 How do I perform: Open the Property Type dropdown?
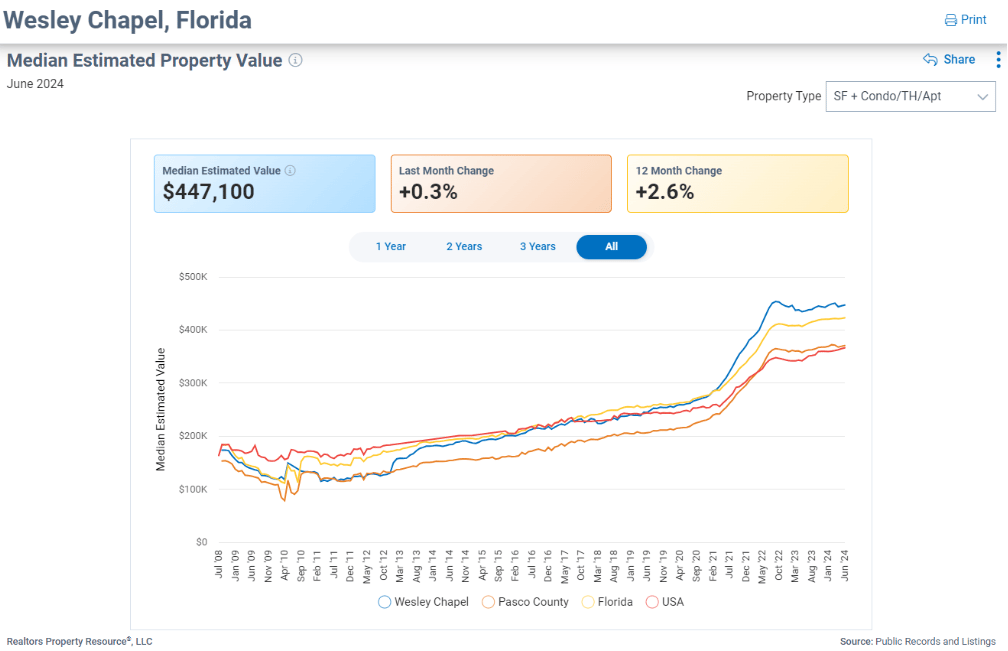click(909, 97)
